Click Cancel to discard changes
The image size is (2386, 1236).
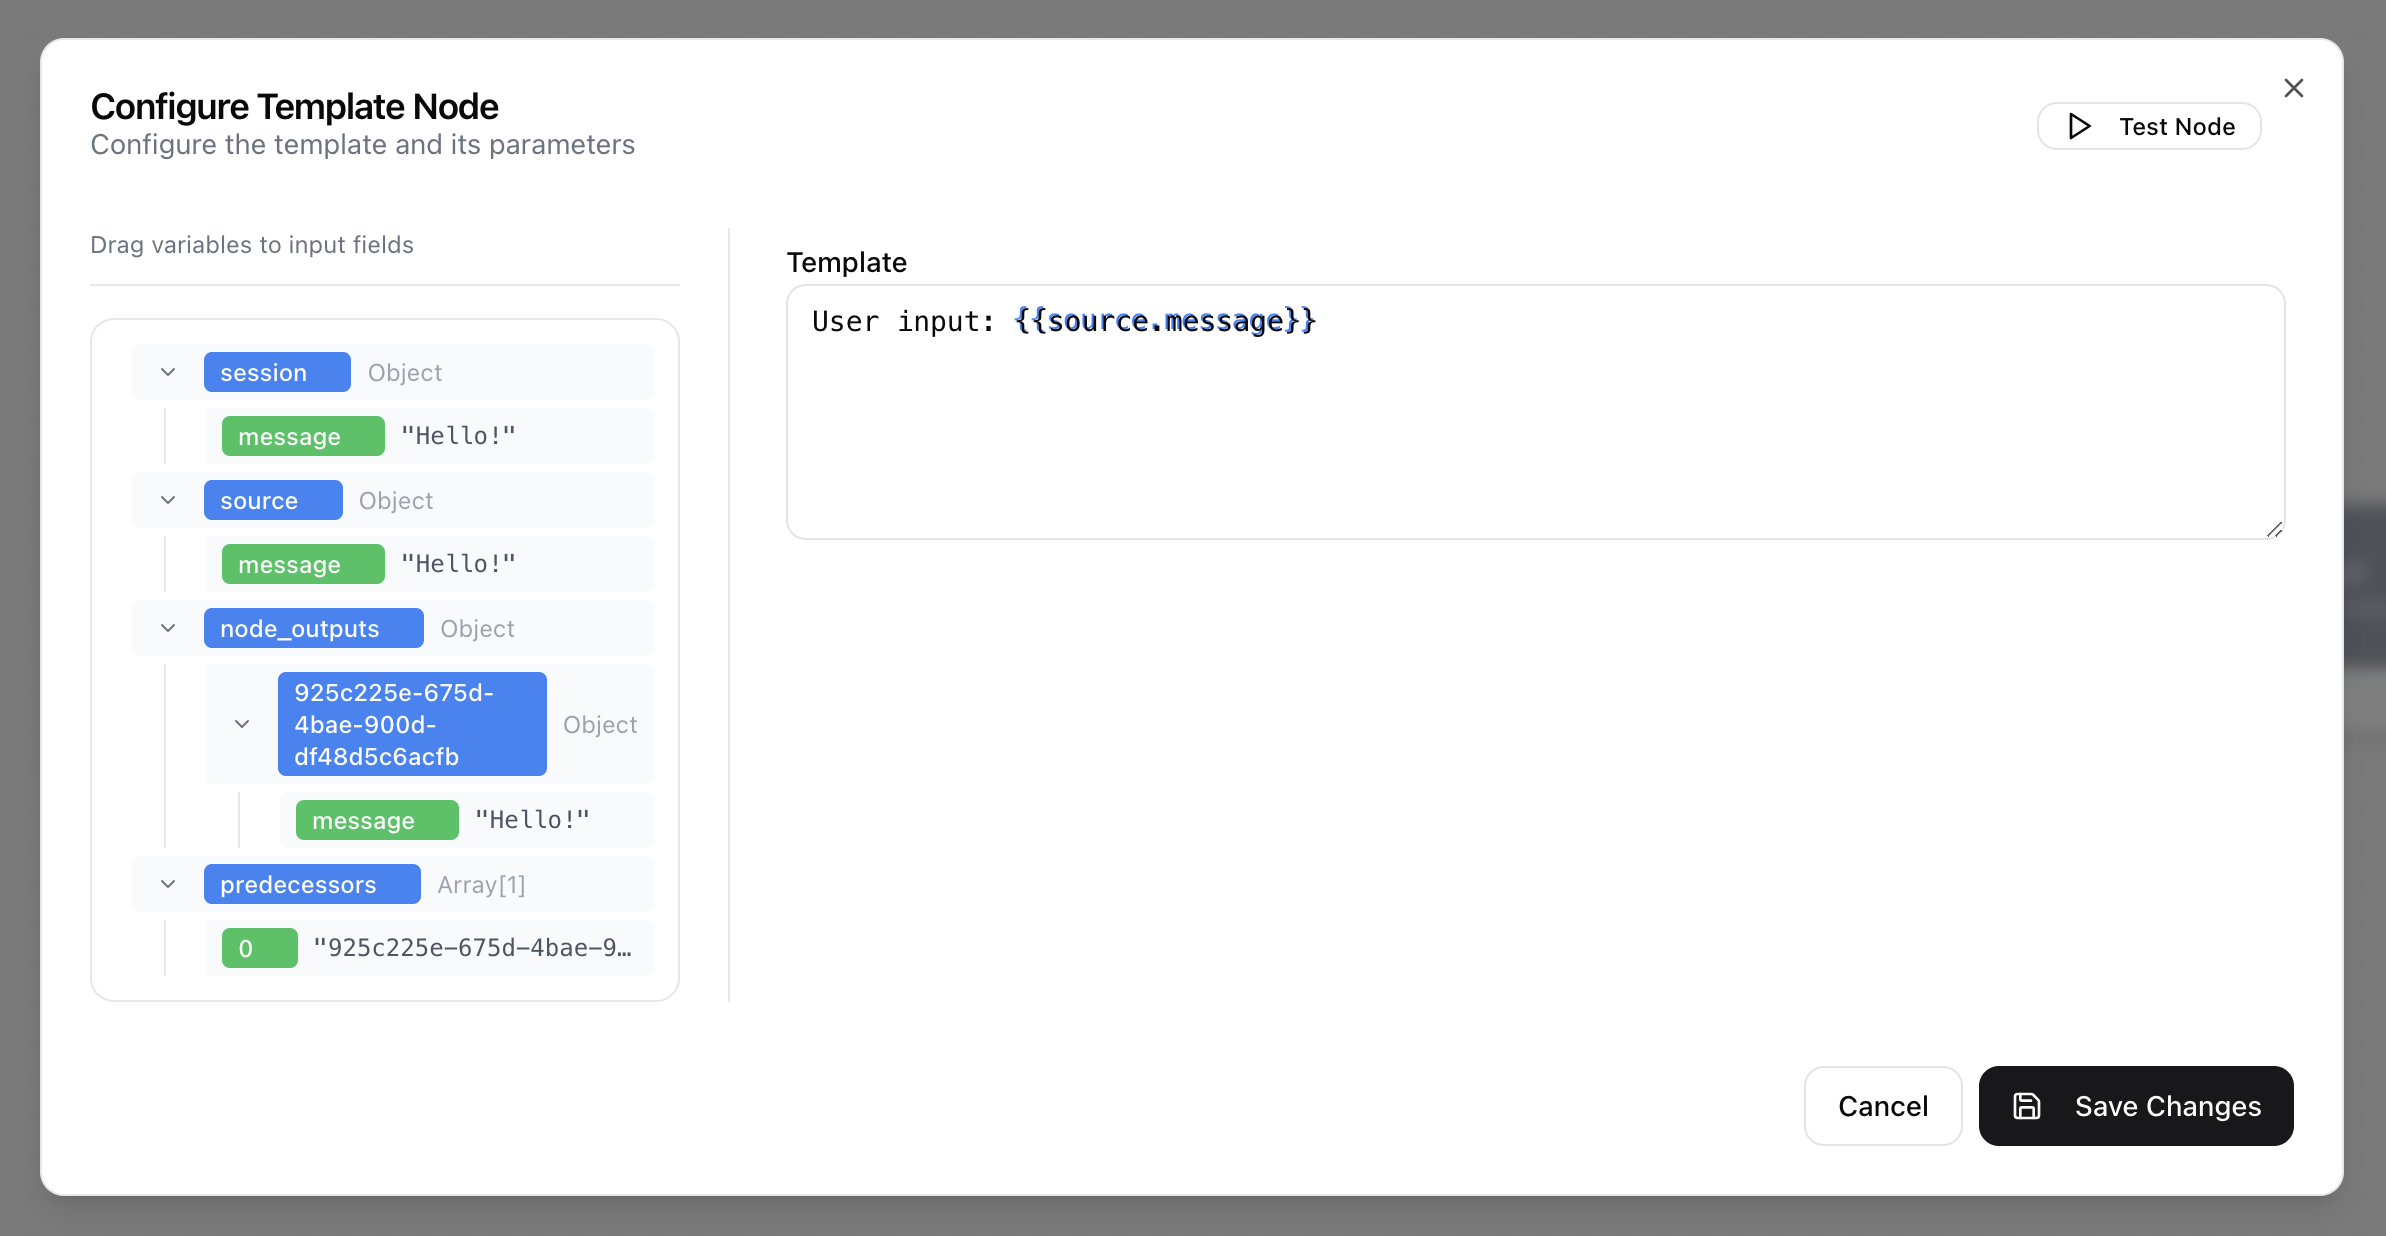(1882, 1106)
